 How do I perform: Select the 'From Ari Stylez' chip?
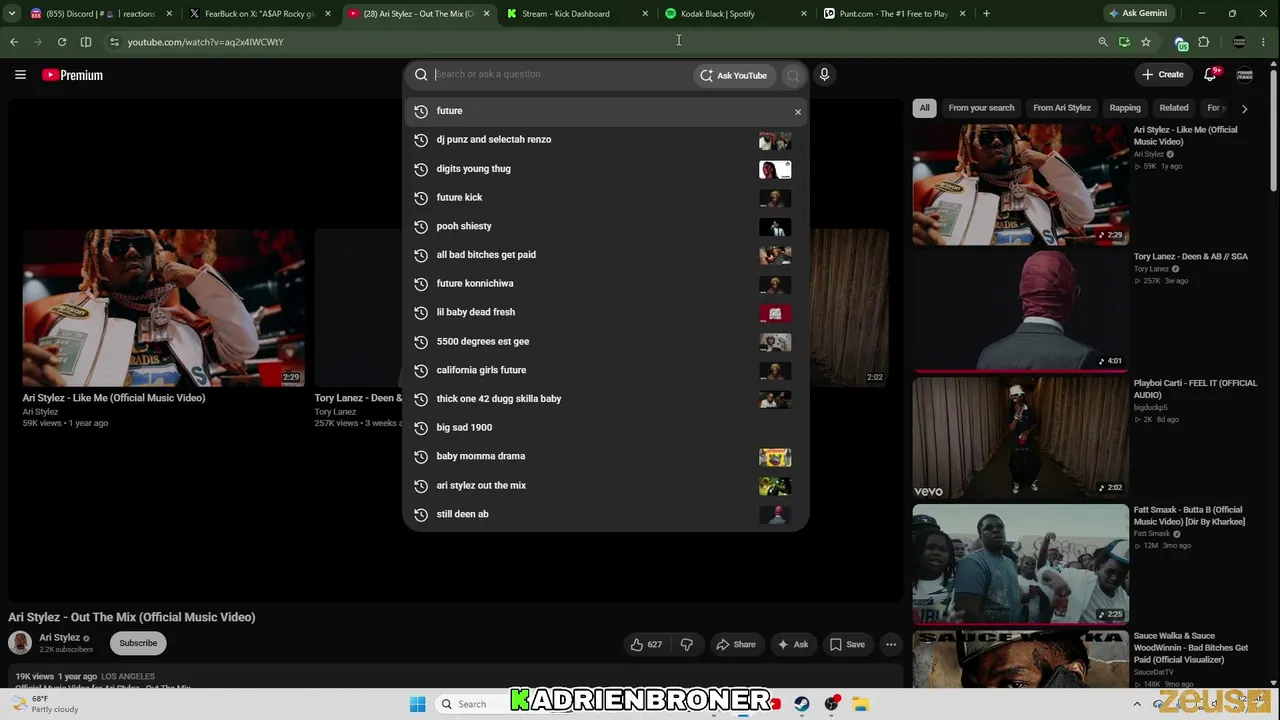pos(1062,108)
